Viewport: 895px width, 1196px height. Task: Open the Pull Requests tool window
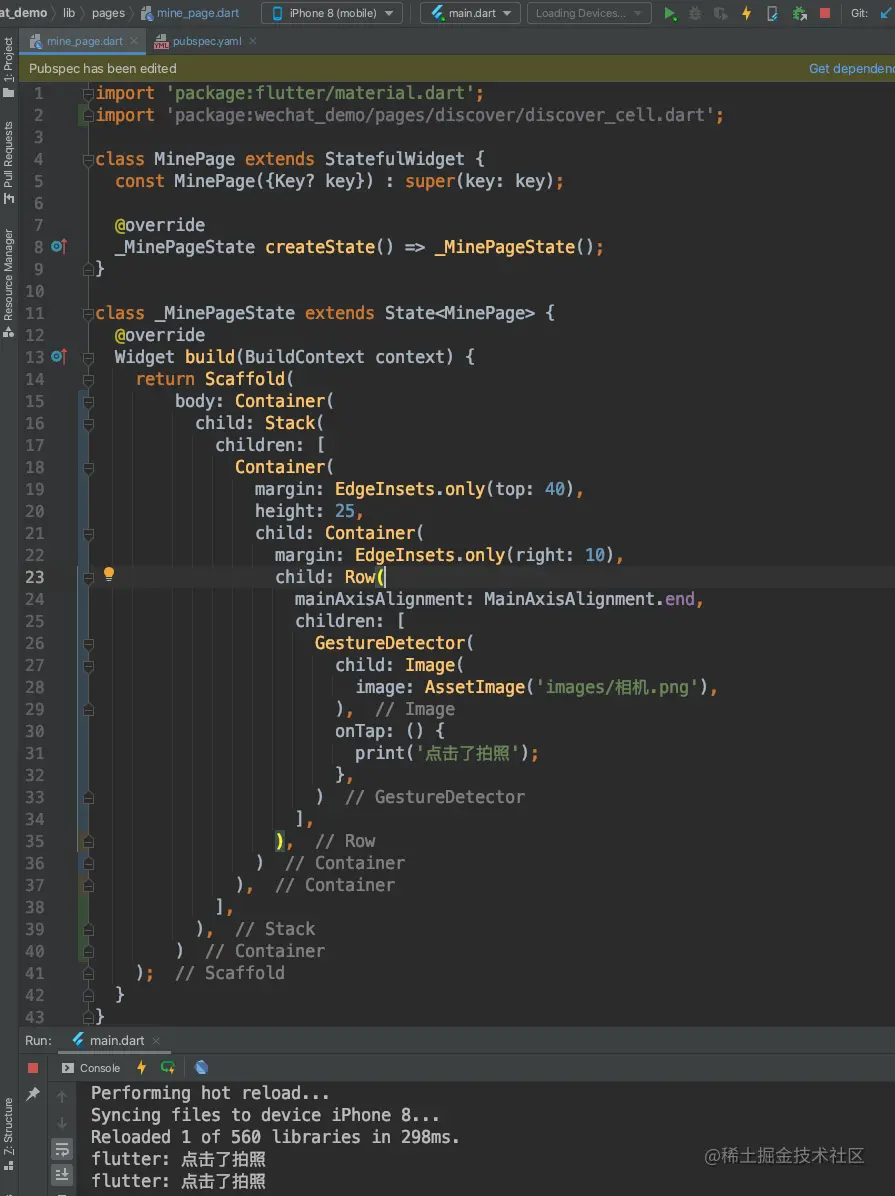point(8,162)
